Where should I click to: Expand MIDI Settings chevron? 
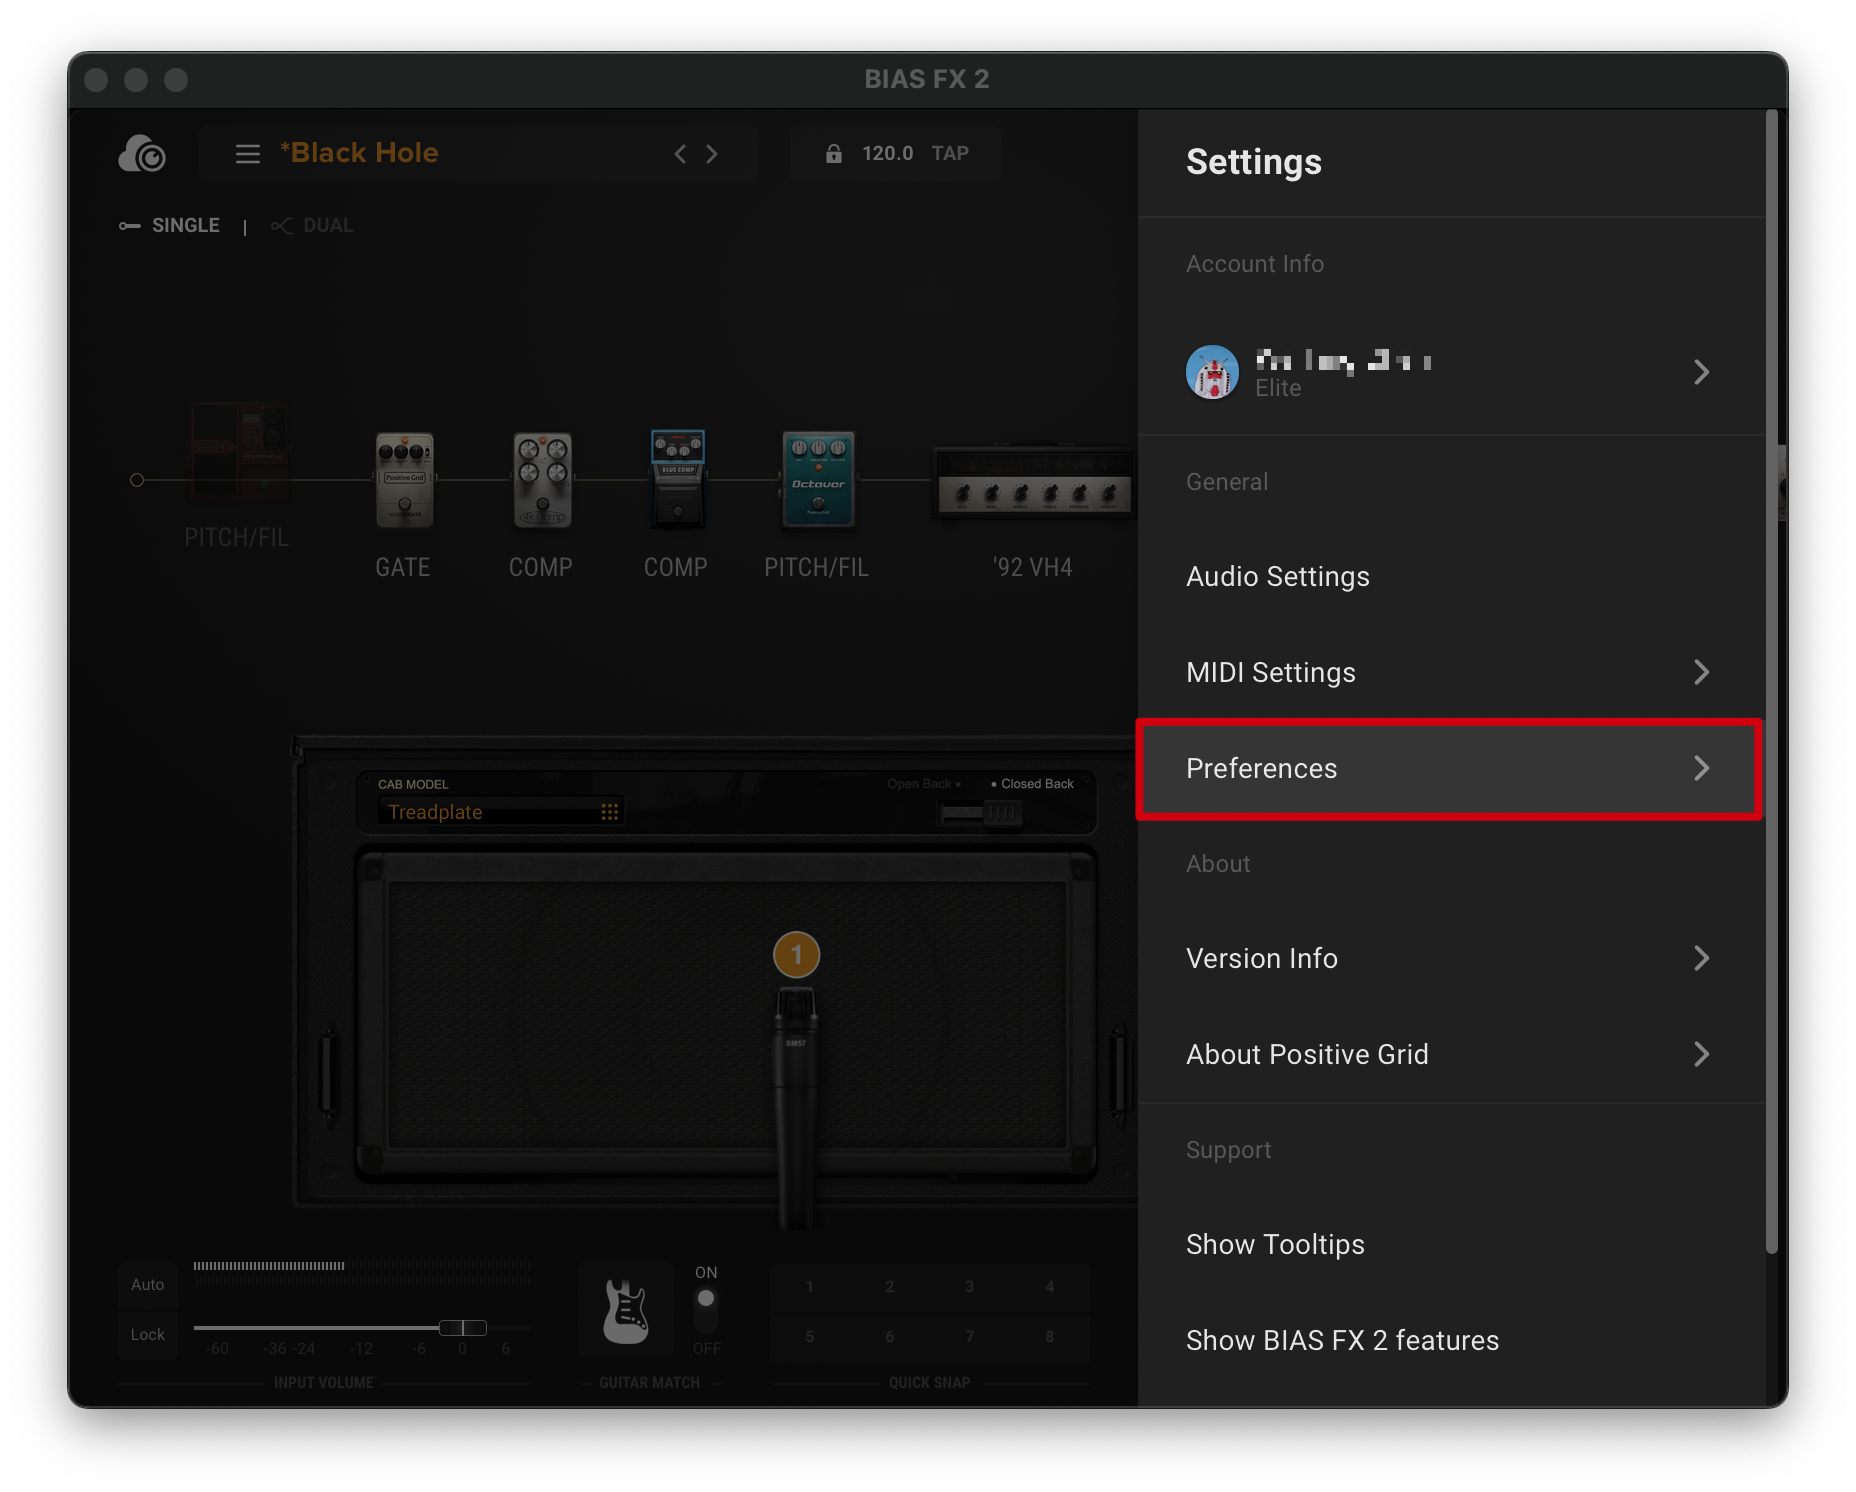click(1701, 672)
